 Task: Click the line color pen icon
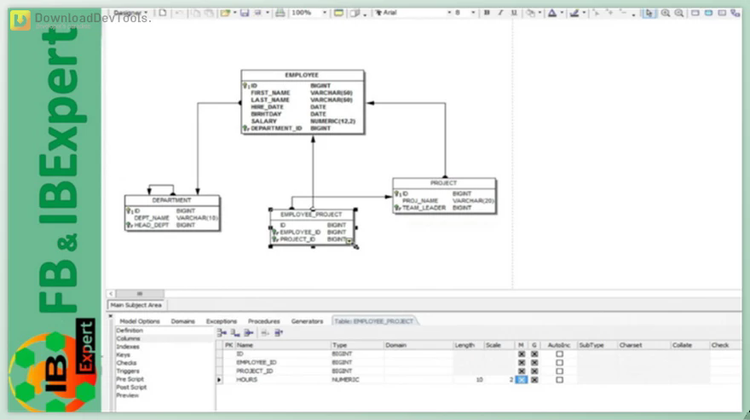(x=574, y=13)
